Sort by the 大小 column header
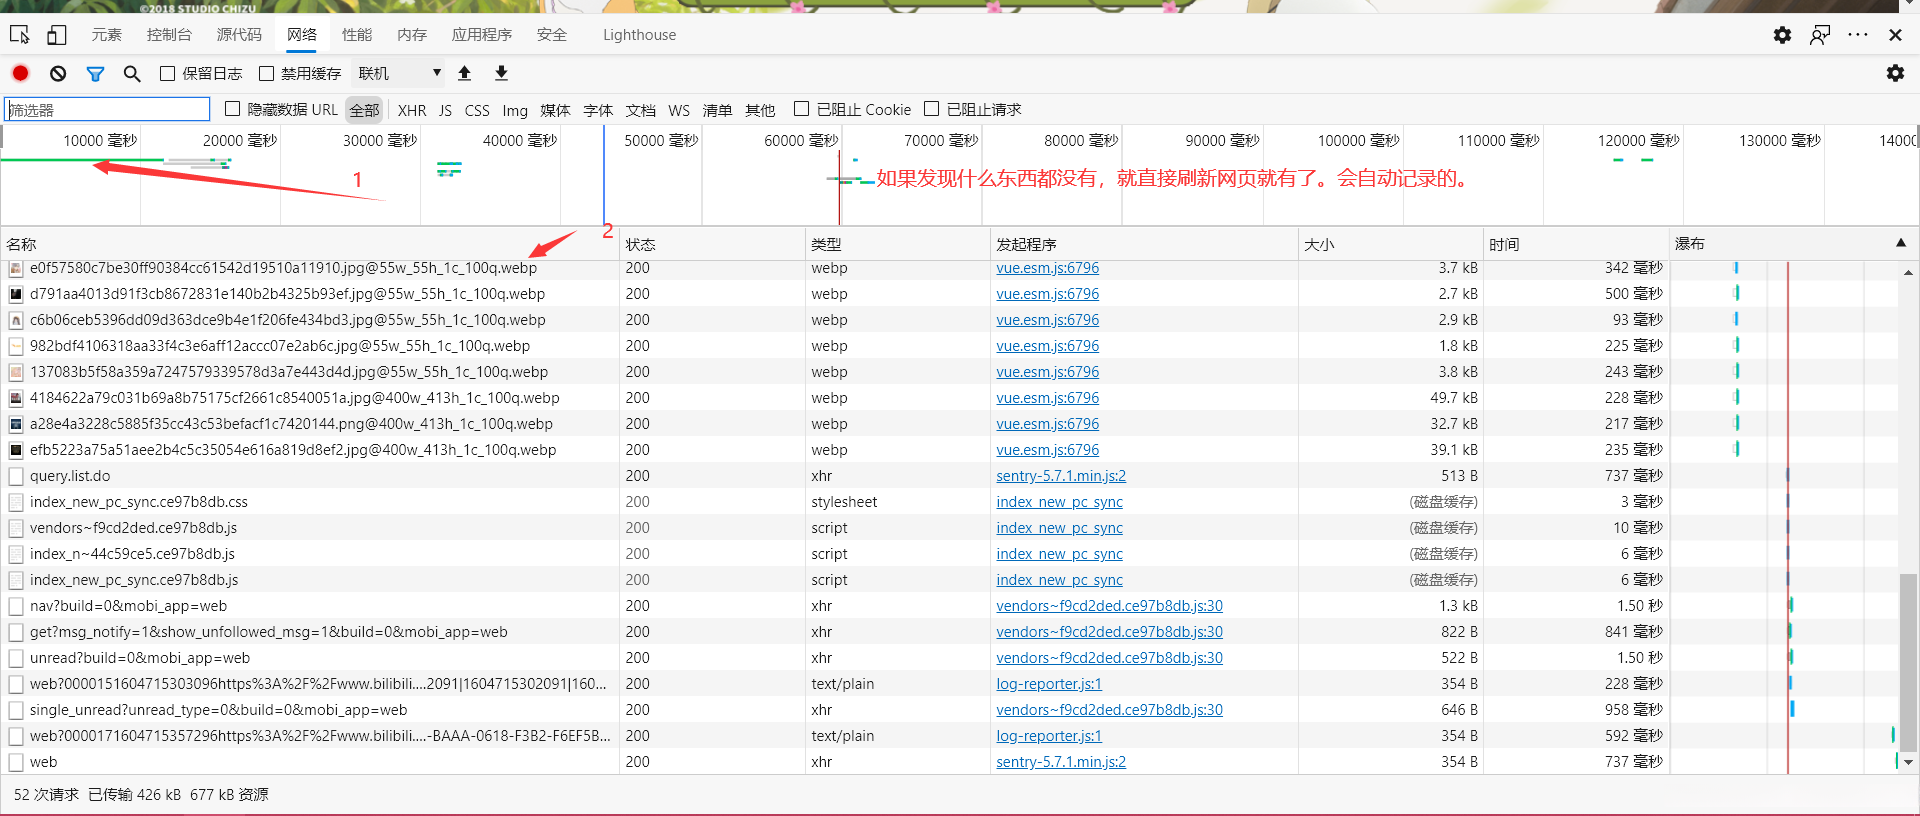 click(x=1390, y=244)
